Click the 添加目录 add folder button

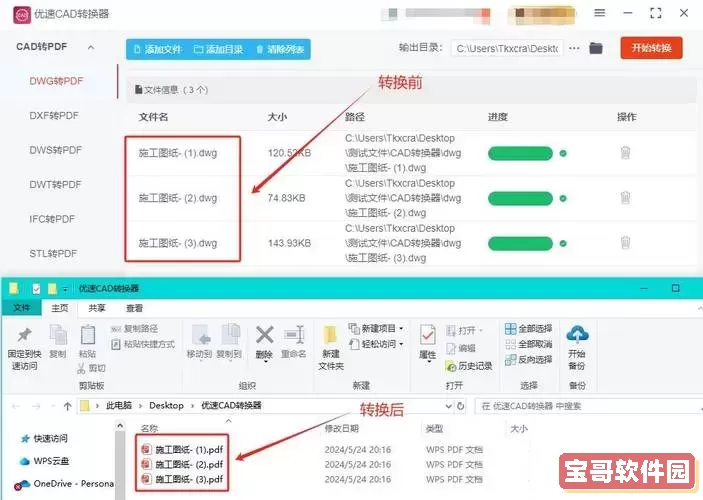(218, 49)
